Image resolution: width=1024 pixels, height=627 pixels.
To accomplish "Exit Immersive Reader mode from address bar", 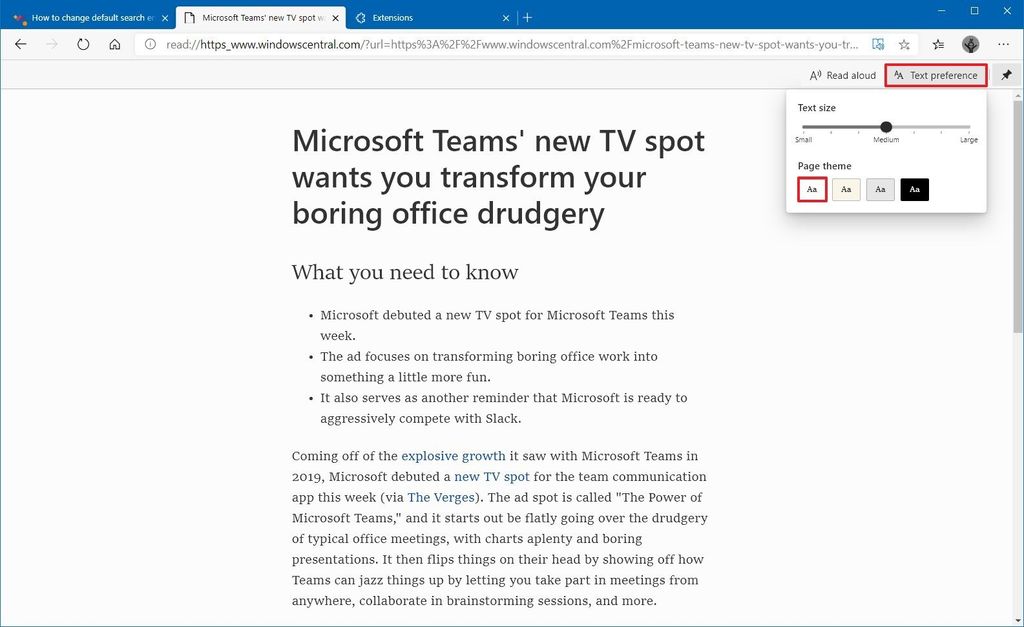I will pyautogui.click(x=879, y=44).
